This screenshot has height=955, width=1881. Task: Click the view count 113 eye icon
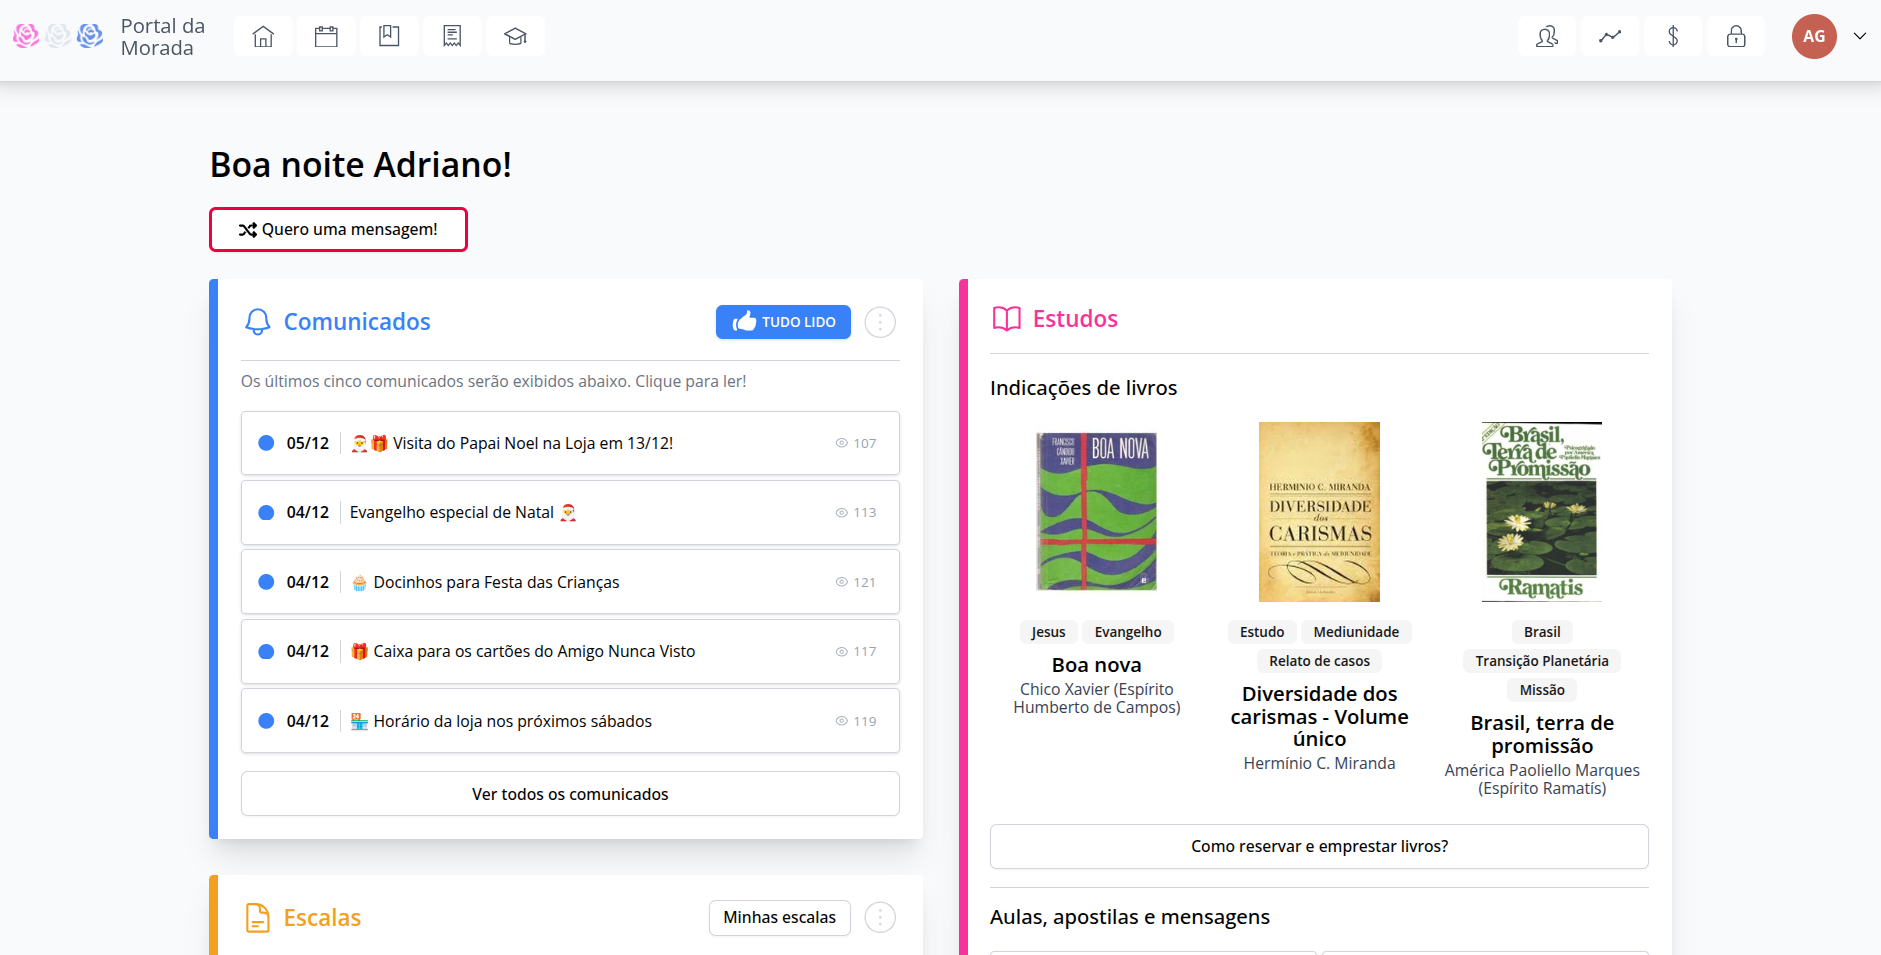tap(842, 512)
